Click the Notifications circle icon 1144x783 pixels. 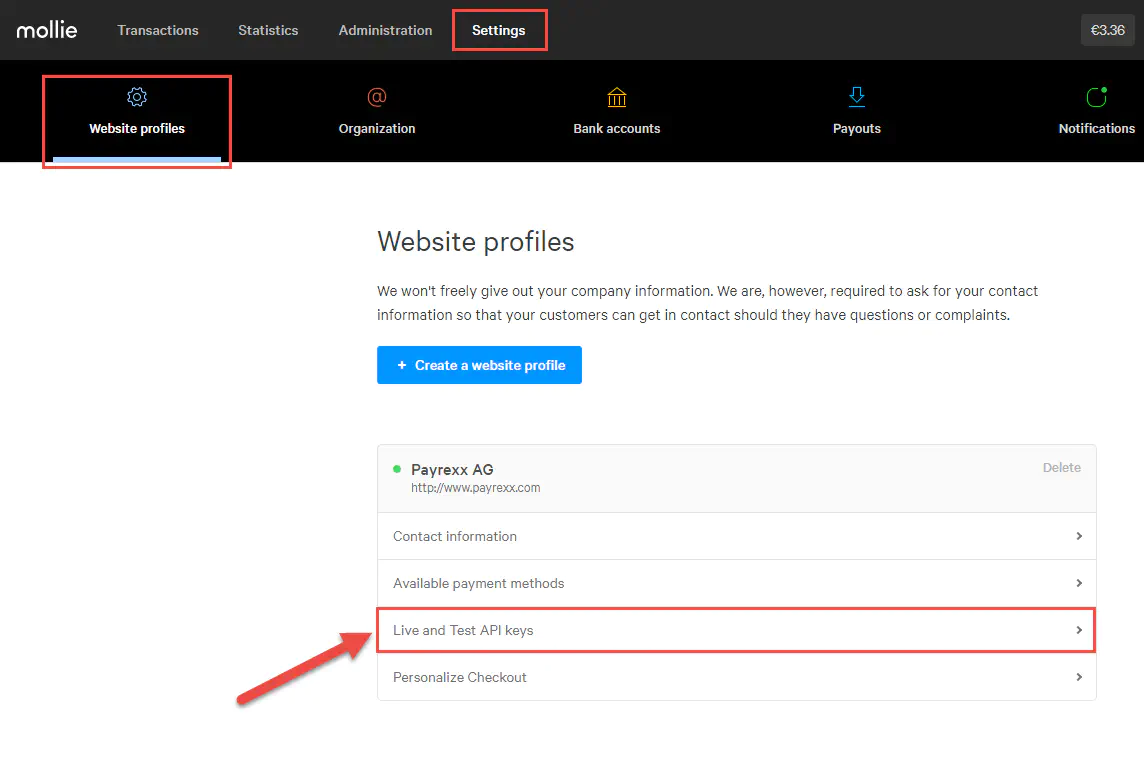pyautogui.click(x=1096, y=97)
